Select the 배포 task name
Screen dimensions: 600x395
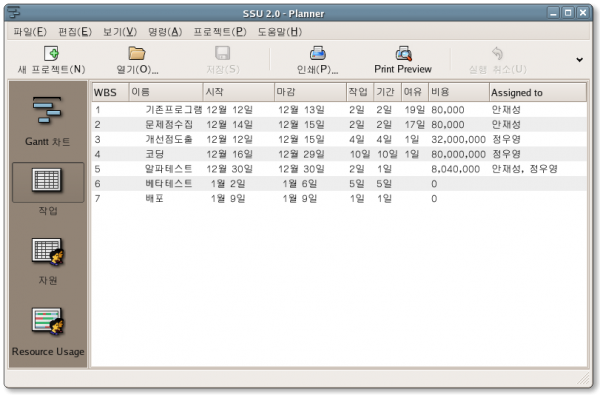[x=155, y=199]
